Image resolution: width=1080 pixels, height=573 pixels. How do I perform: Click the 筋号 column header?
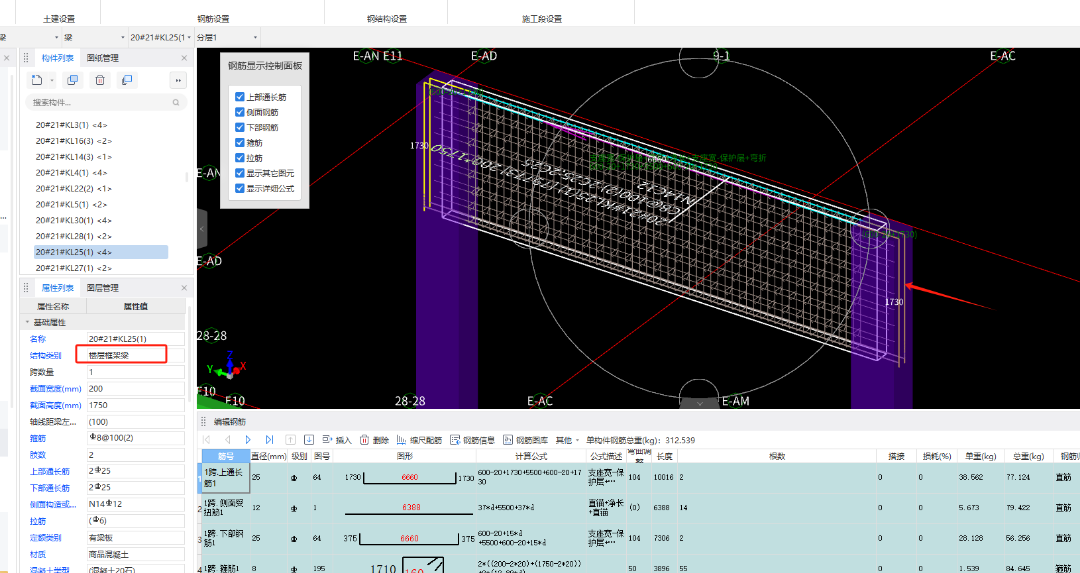(226, 456)
